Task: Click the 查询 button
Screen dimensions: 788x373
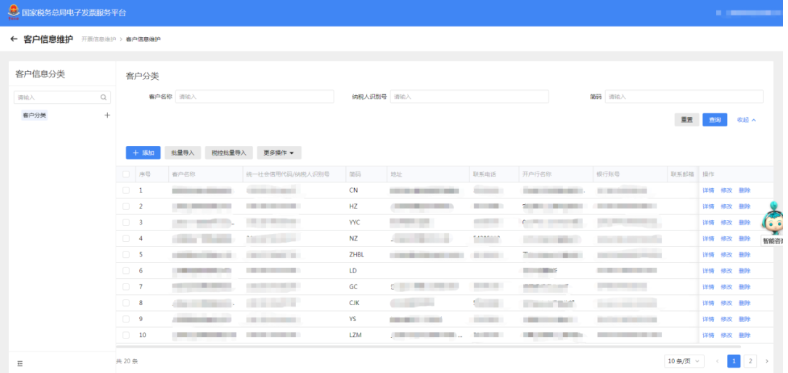Action: click(x=715, y=120)
